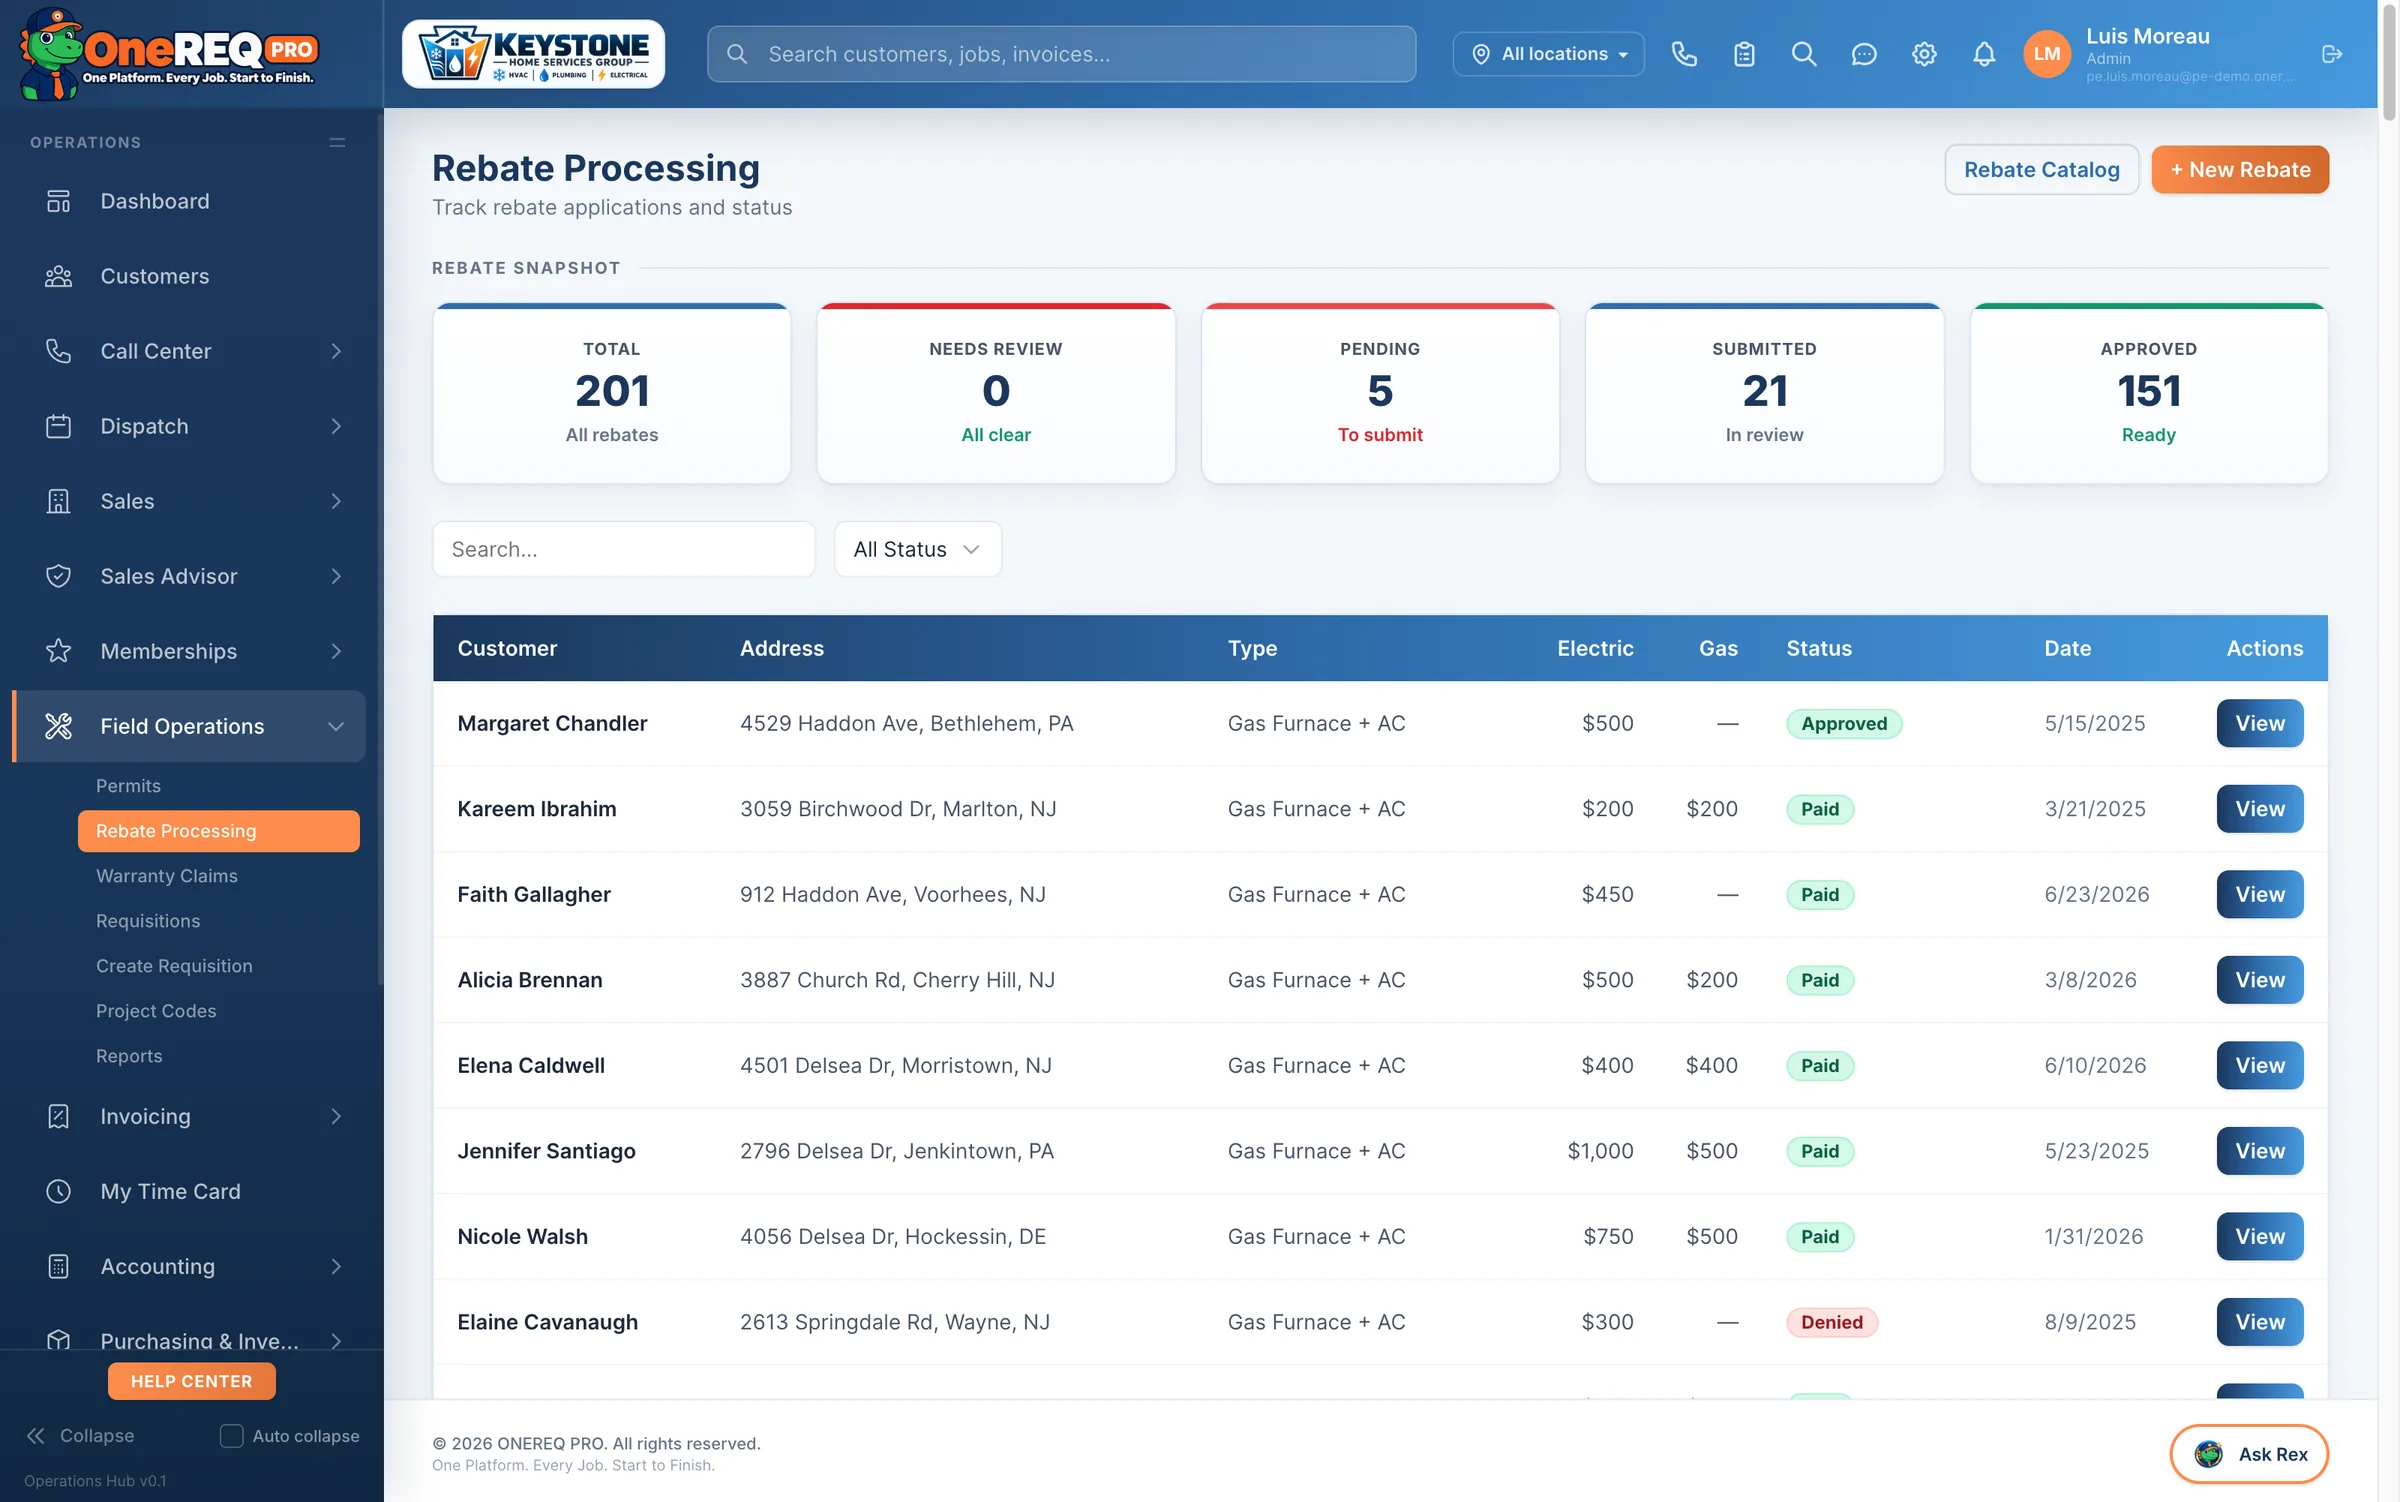Expand the Memberships chevron
Viewport: 2400px width, 1502px height.
(x=336, y=651)
